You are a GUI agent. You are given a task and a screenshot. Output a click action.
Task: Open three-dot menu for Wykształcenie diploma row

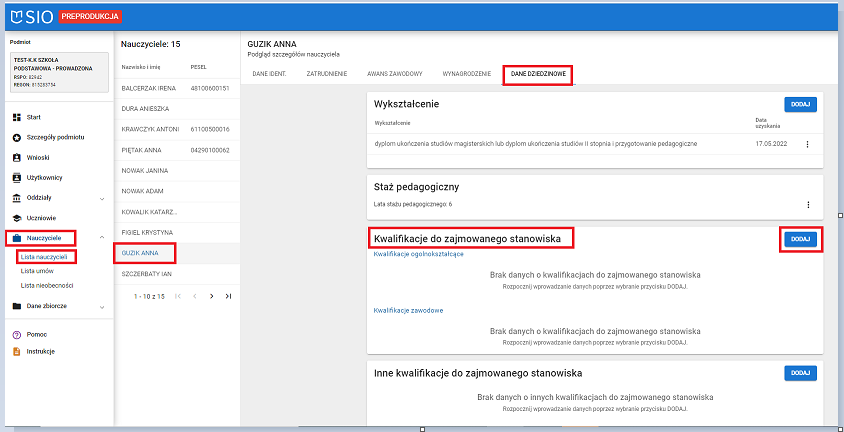807,144
